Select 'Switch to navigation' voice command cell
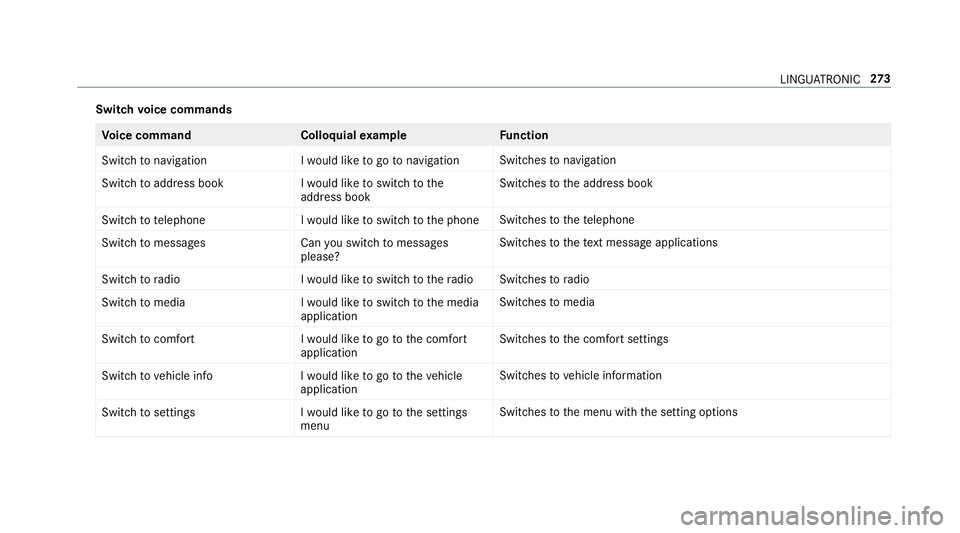 point(154,160)
